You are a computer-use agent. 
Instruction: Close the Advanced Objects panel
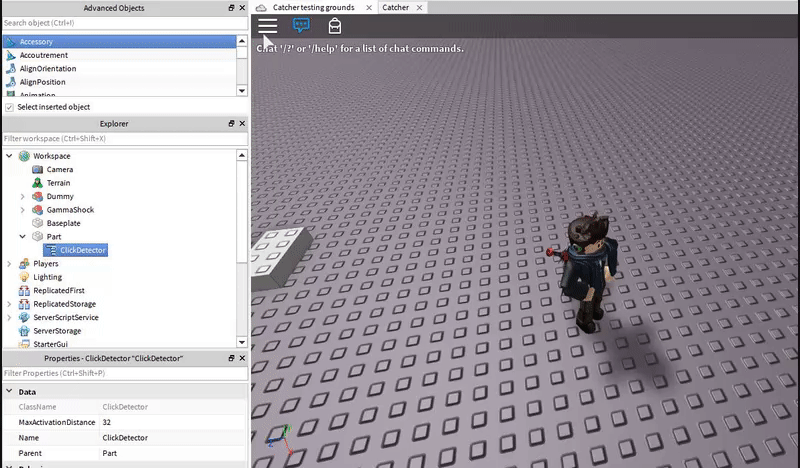(242, 8)
